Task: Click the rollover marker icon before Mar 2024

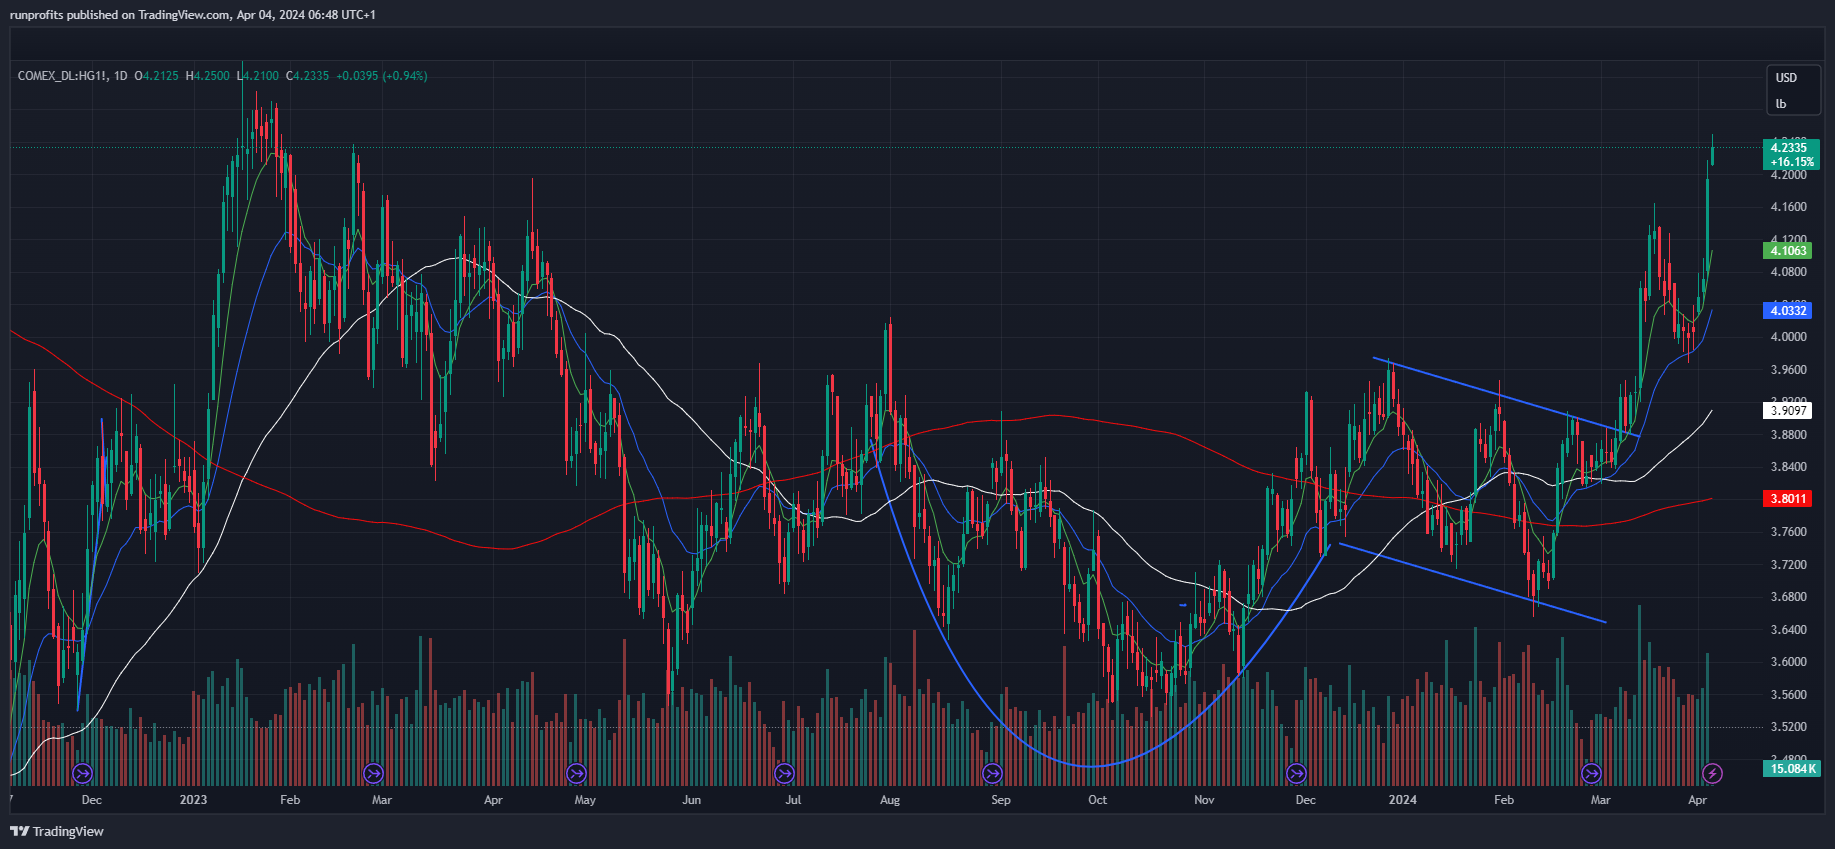Action: pyautogui.click(x=1591, y=773)
